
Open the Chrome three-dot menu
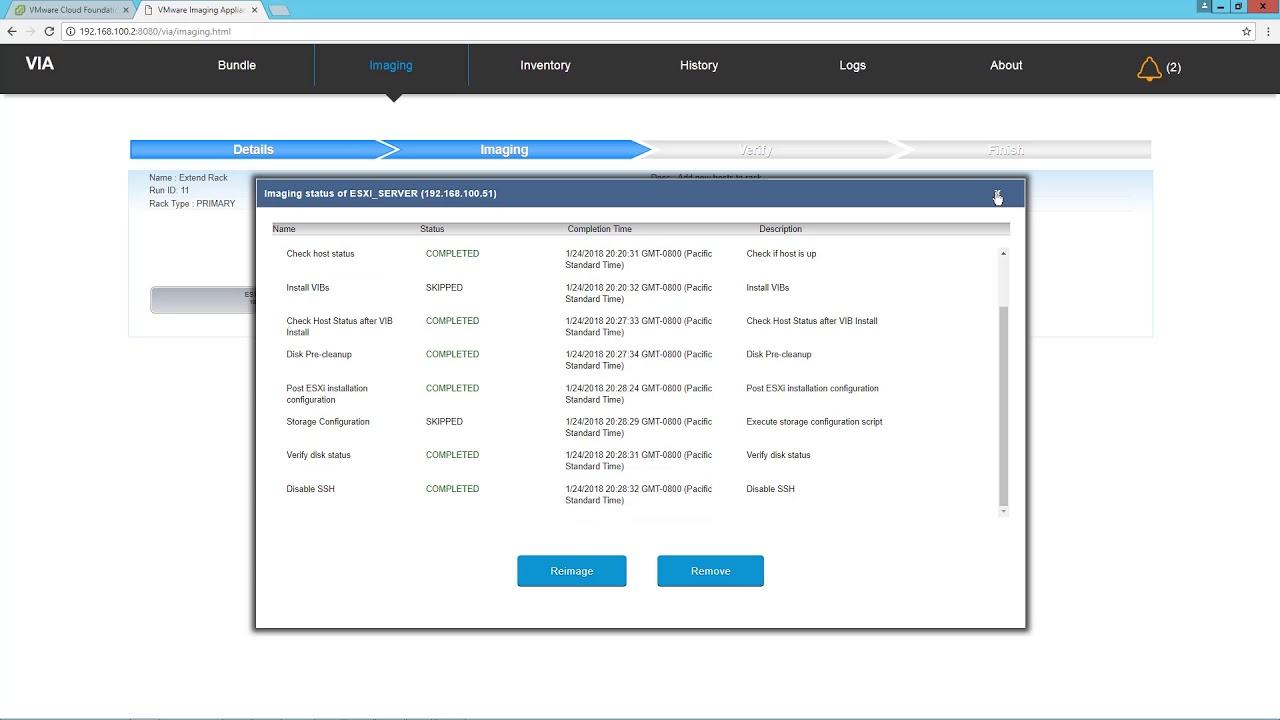(x=1267, y=31)
